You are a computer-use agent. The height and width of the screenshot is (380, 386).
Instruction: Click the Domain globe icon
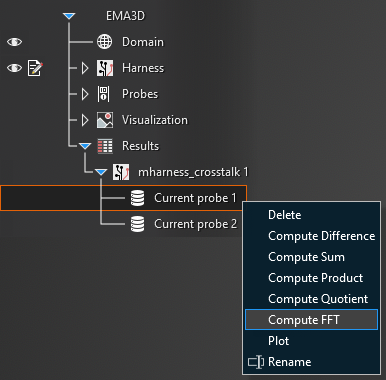pos(104,42)
